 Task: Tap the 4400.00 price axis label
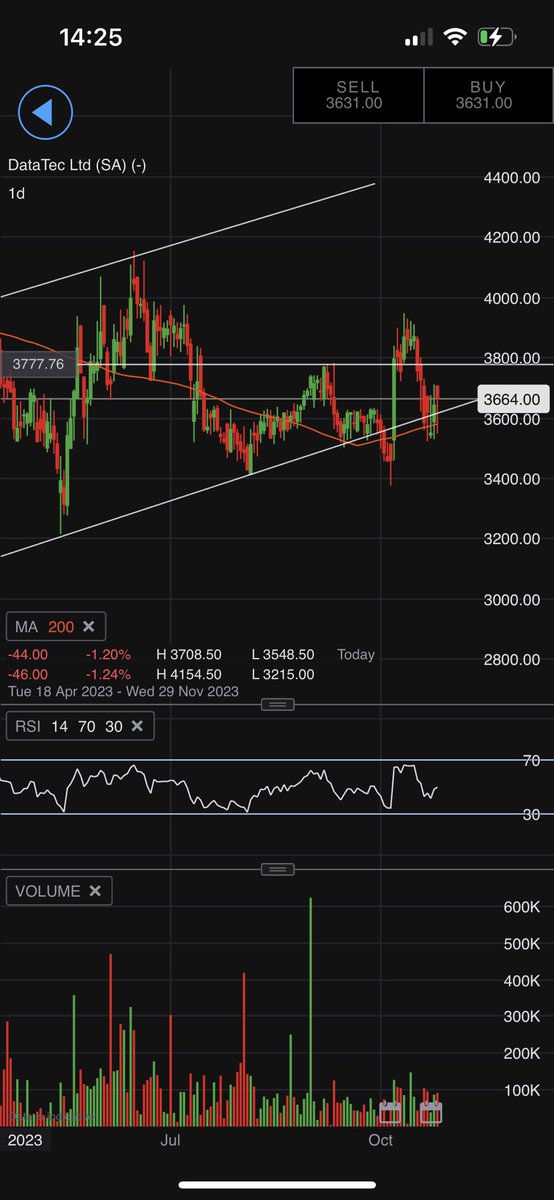point(512,177)
